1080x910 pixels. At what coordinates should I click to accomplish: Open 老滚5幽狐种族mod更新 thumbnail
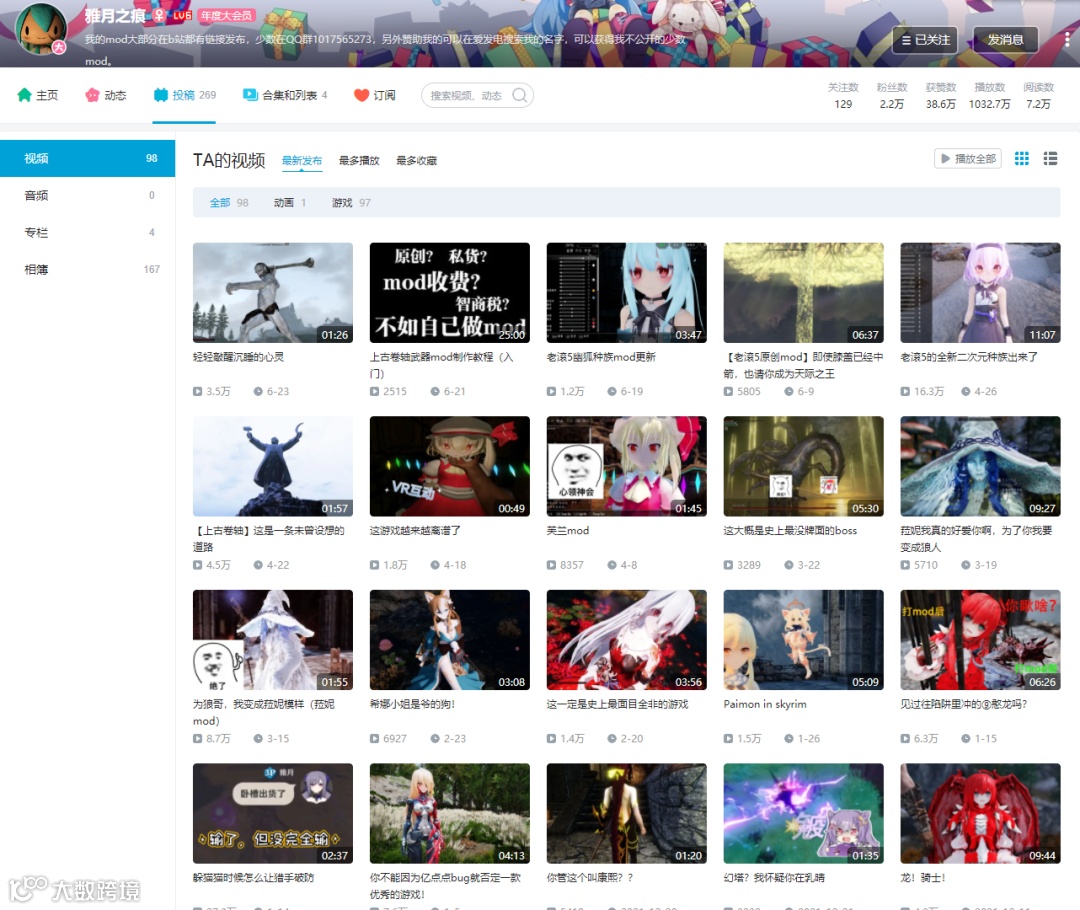pyautogui.click(x=627, y=293)
